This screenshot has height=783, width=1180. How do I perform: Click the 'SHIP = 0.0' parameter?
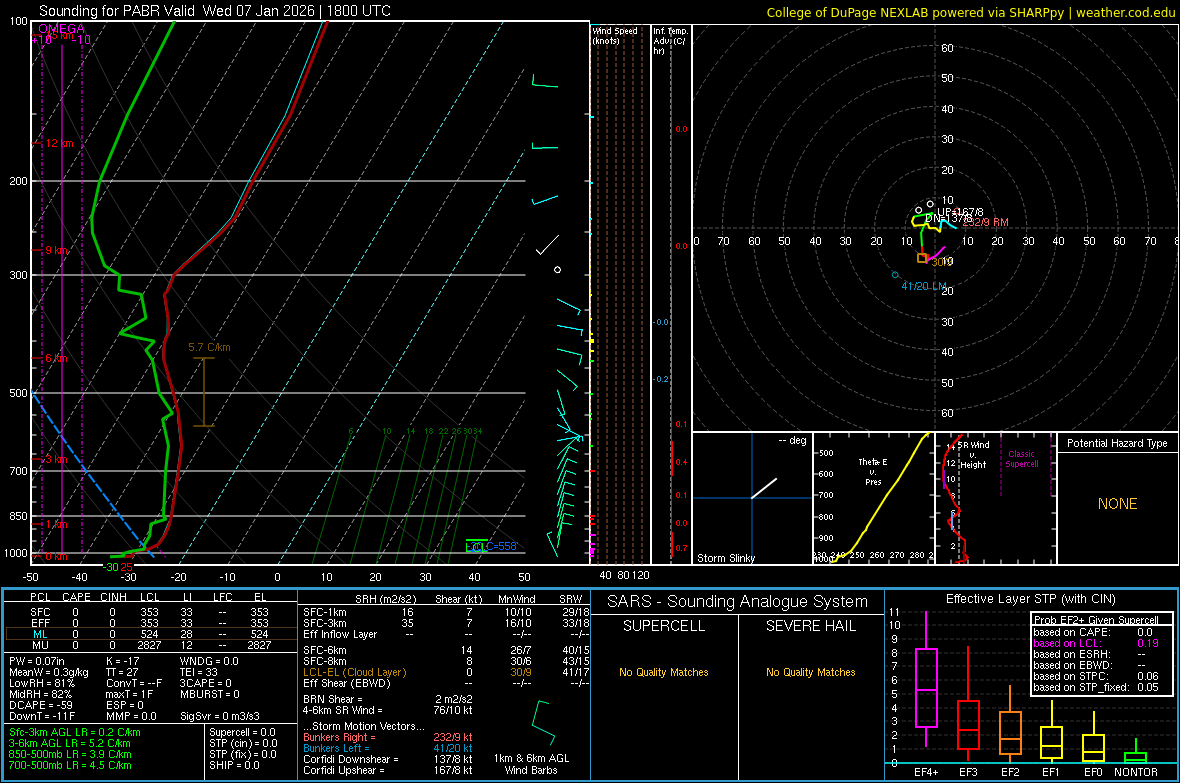(x=234, y=765)
